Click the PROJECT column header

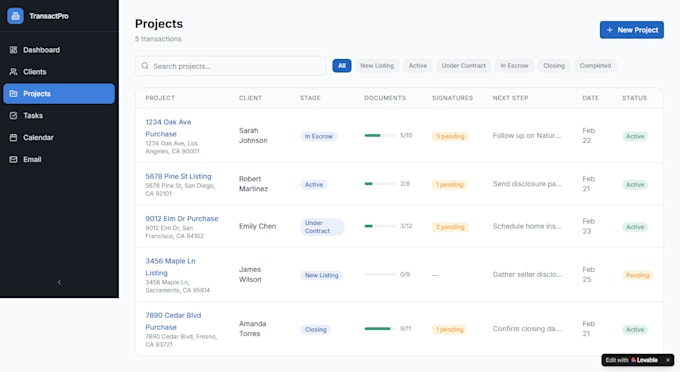click(x=160, y=98)
